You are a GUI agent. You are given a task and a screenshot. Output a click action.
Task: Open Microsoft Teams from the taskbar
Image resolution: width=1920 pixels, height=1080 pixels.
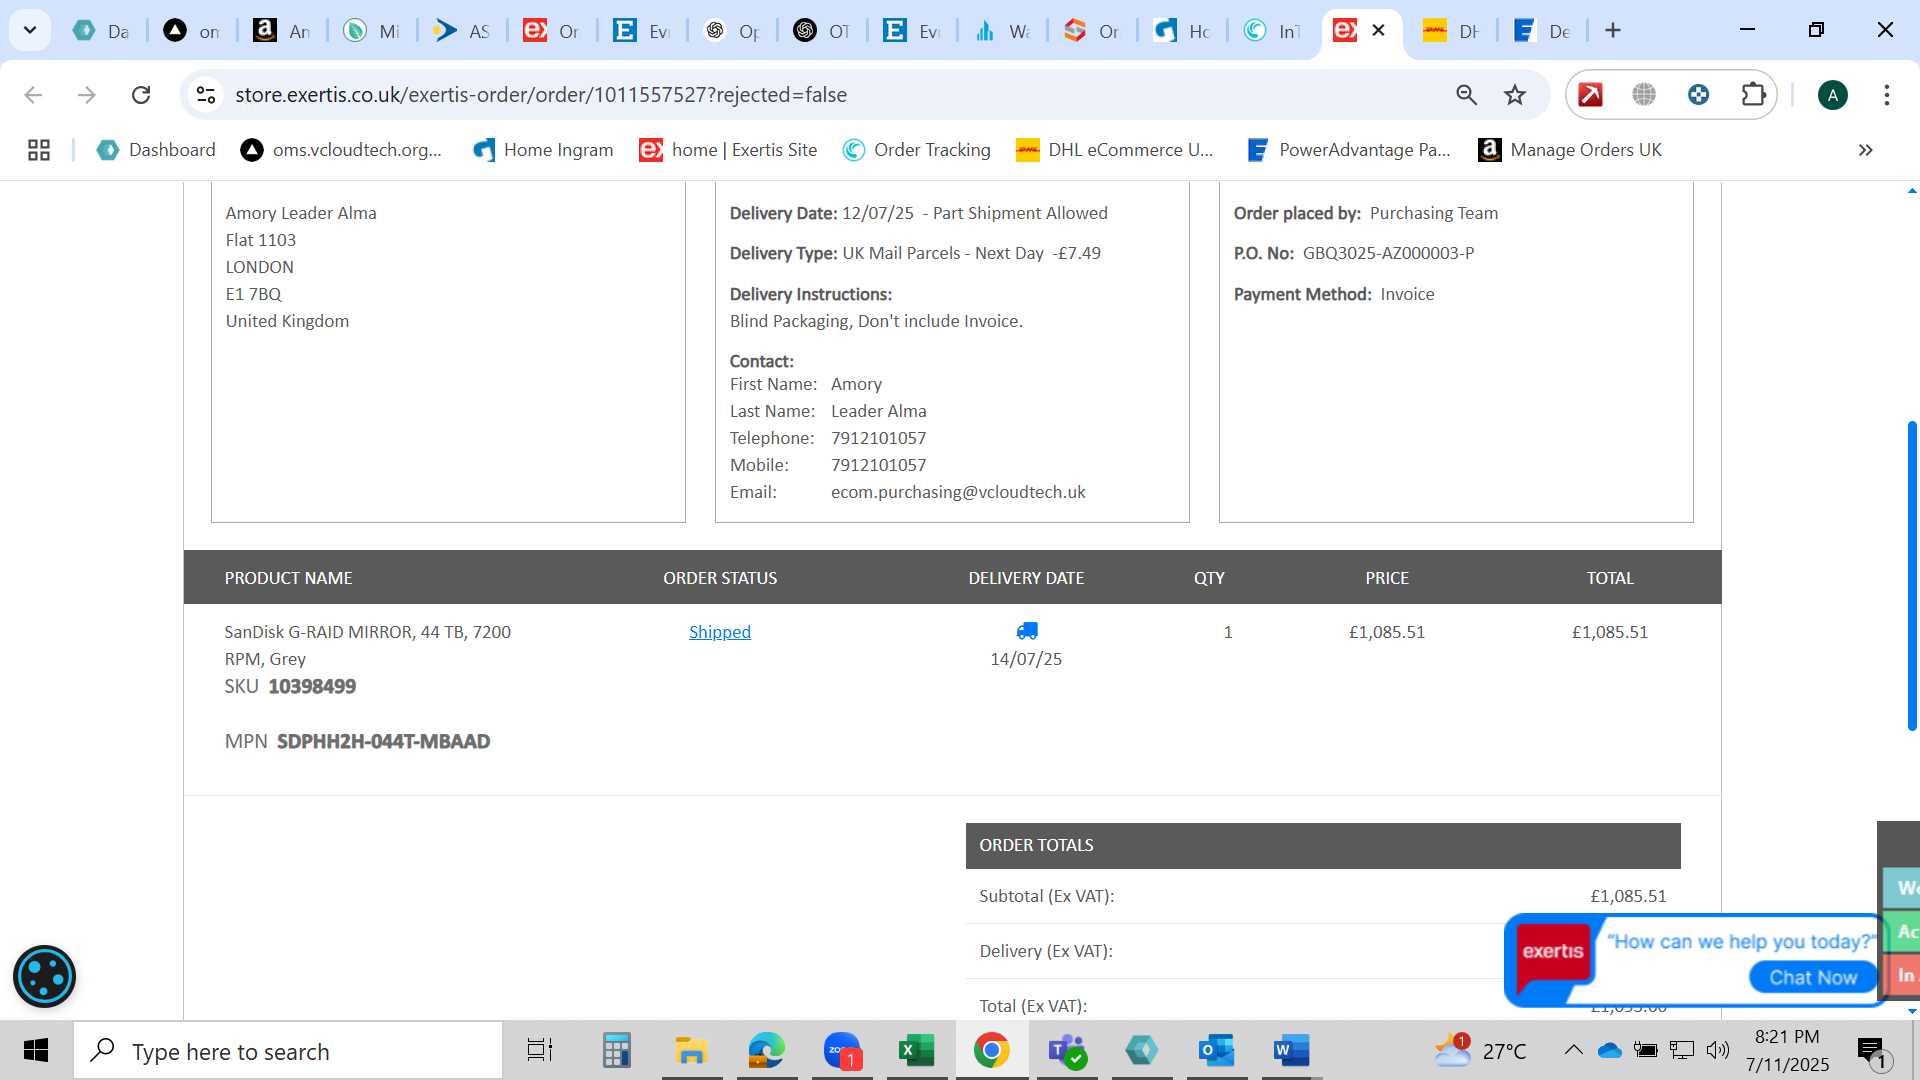pyautogui.click(x=1066, y=1051)
